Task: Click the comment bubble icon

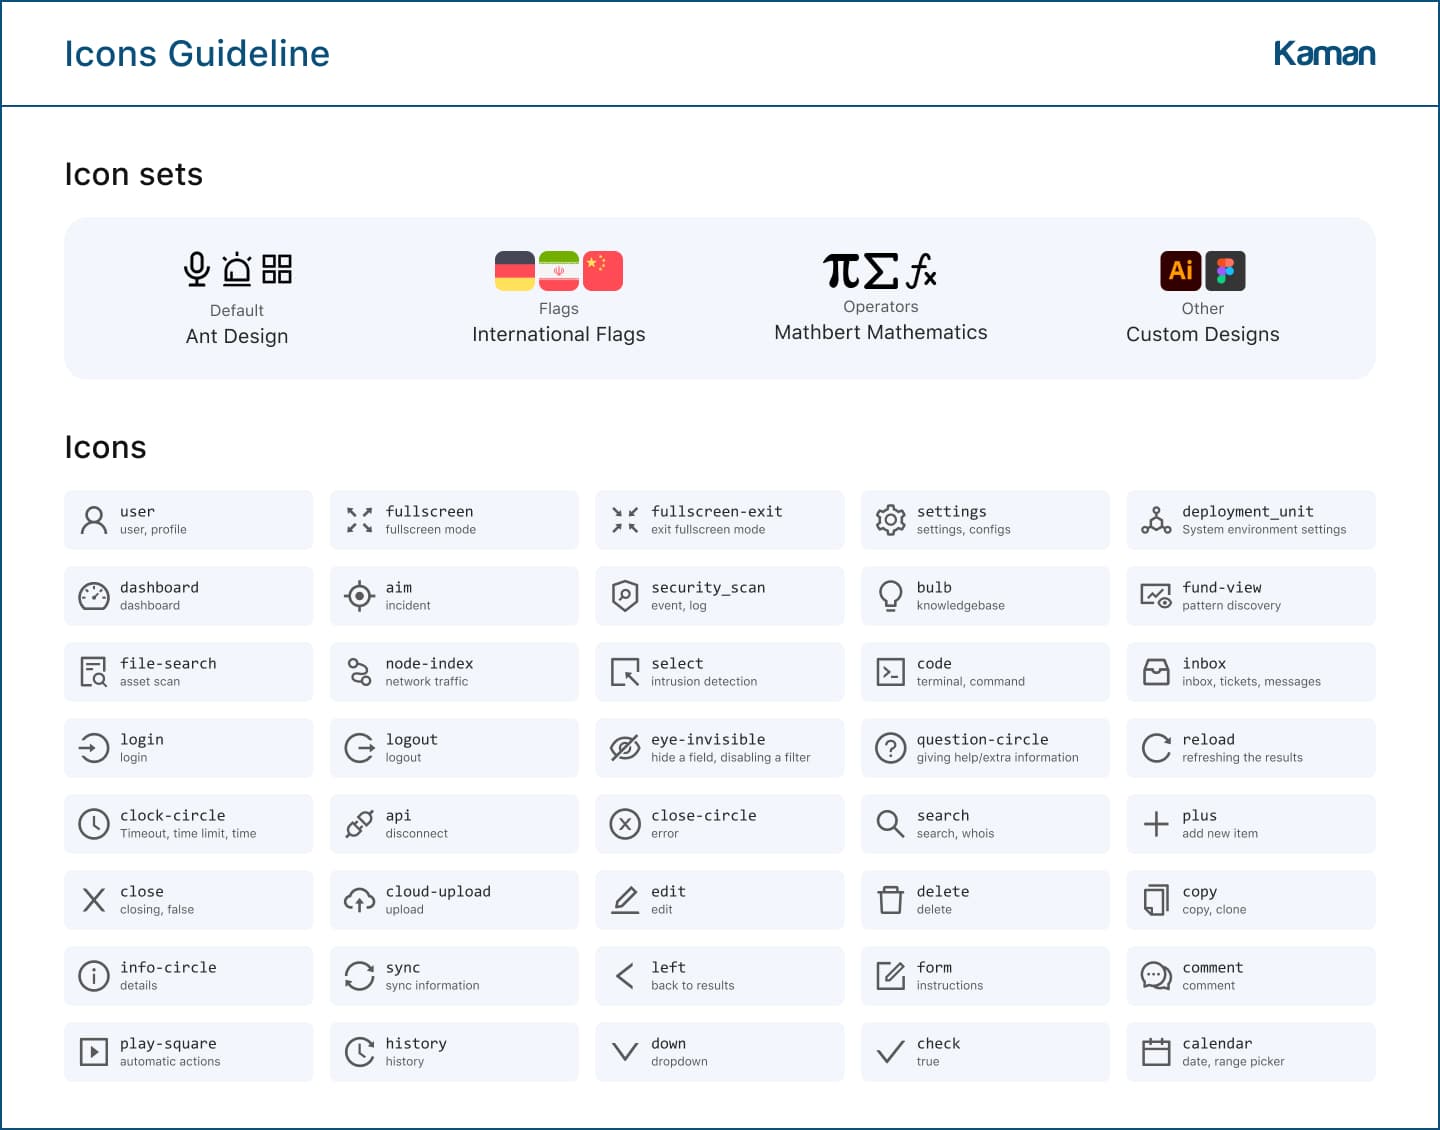Action: (1156, 976)
